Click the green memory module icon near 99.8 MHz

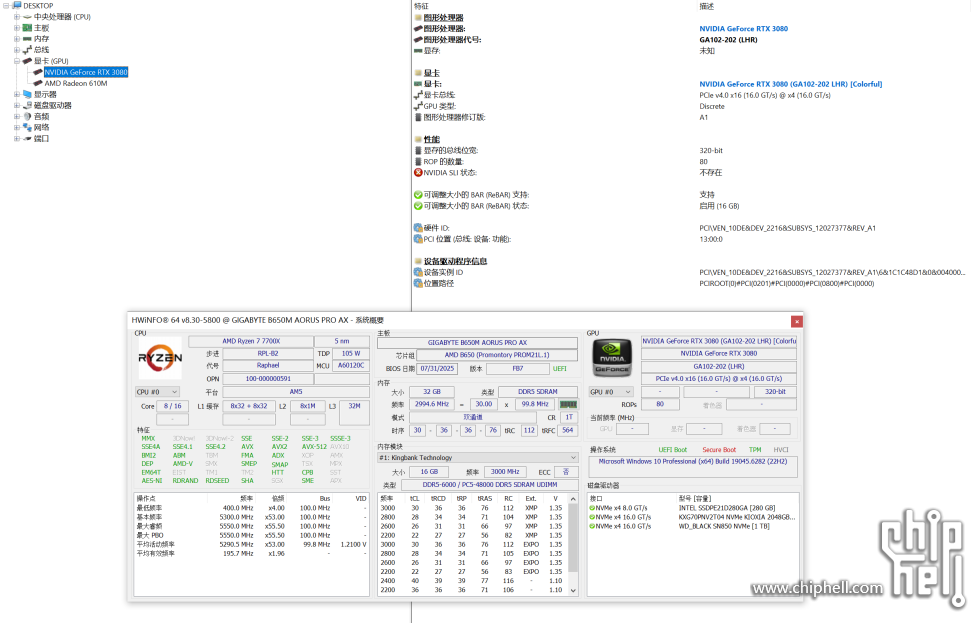[x=568, y=405]
